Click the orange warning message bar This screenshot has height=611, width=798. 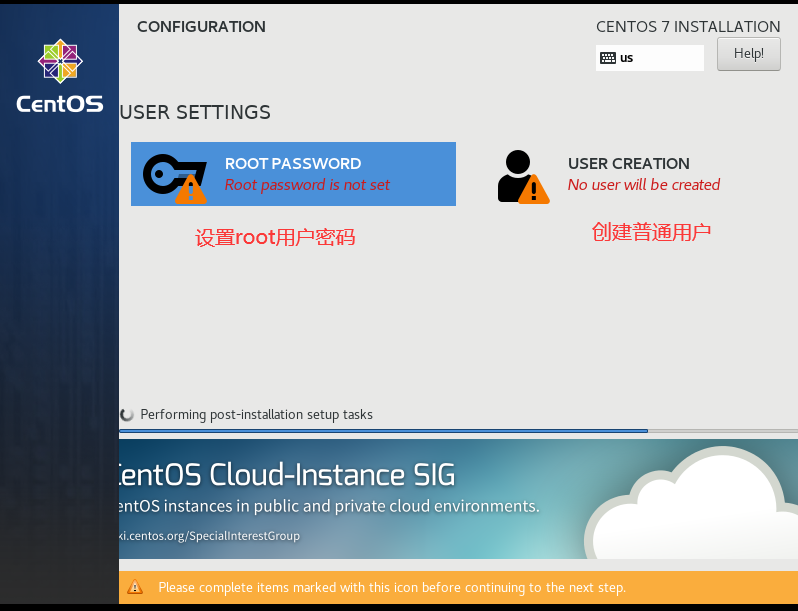[459, 587]
